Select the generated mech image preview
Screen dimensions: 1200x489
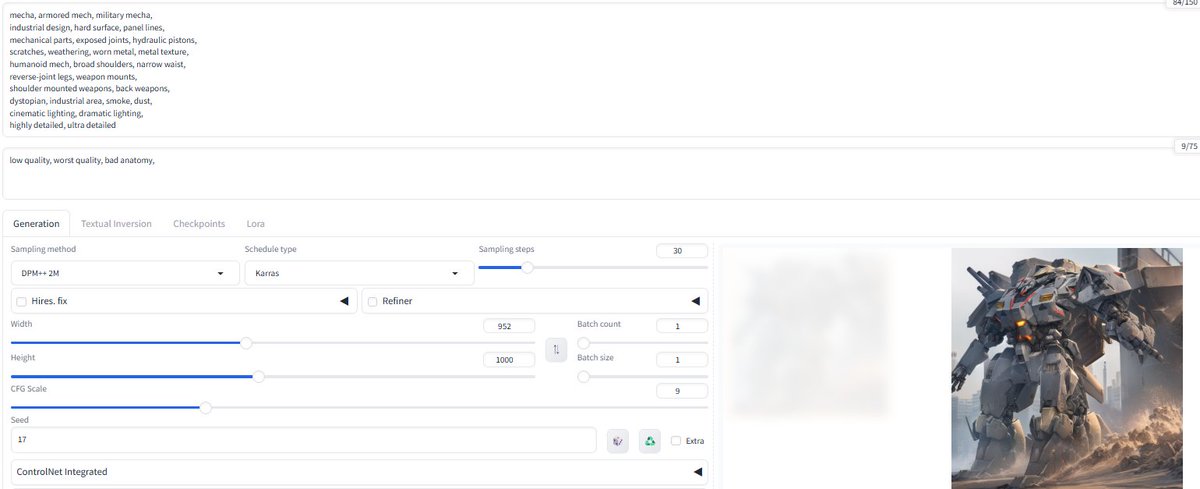[1068, 368]
